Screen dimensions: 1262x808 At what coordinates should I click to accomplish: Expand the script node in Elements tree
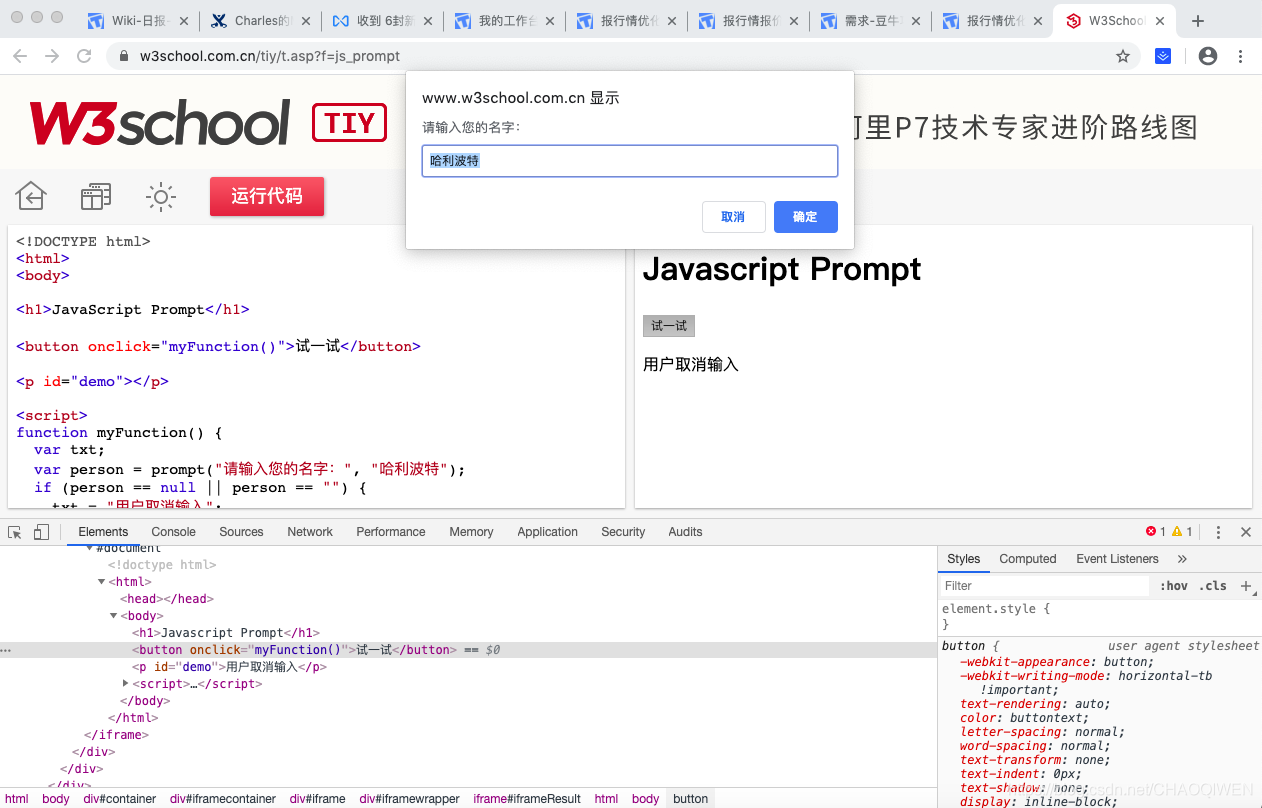coord(126,684)
